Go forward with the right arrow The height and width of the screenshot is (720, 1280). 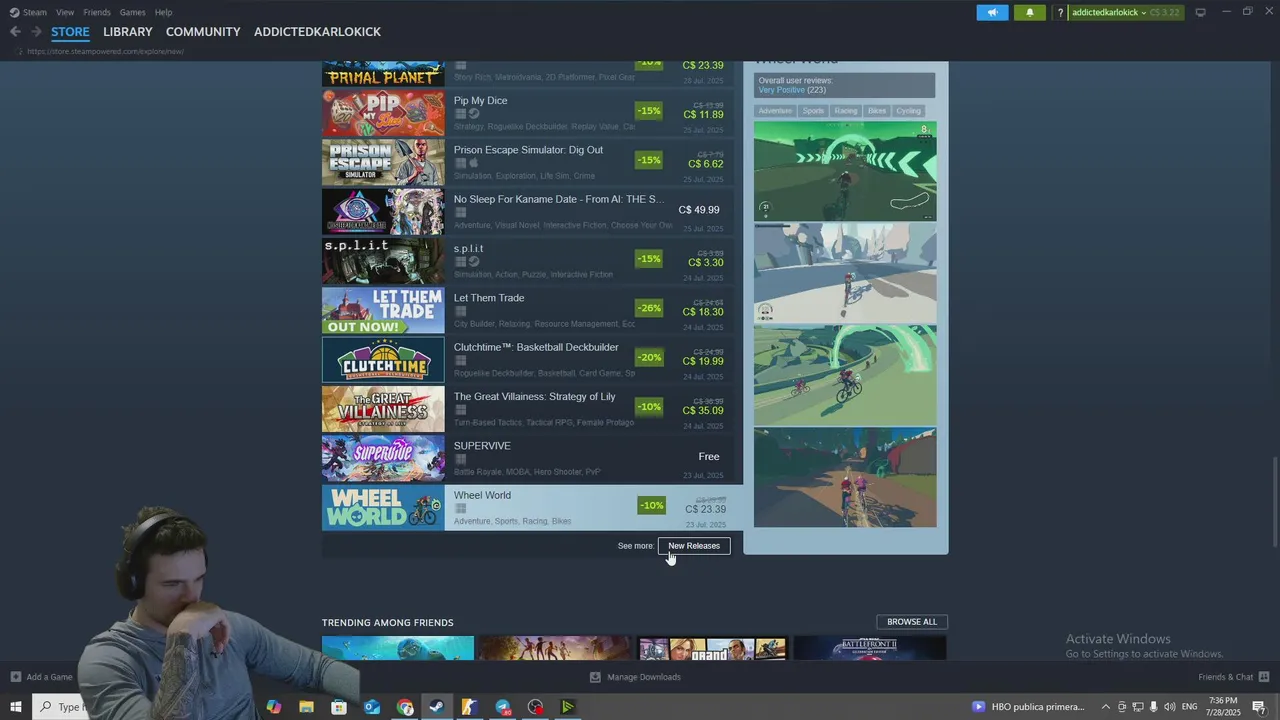pyautogui.click(x=36, y=32)
